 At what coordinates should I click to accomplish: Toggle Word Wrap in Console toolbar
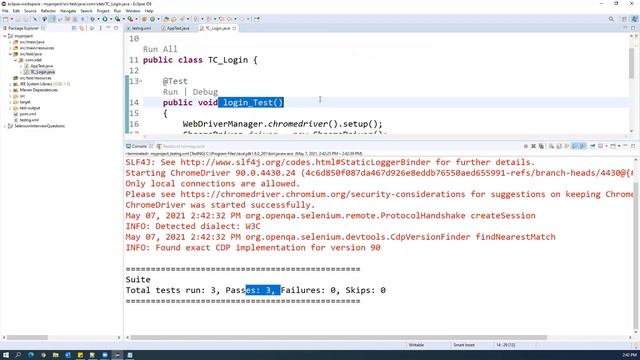coord(567,146)
